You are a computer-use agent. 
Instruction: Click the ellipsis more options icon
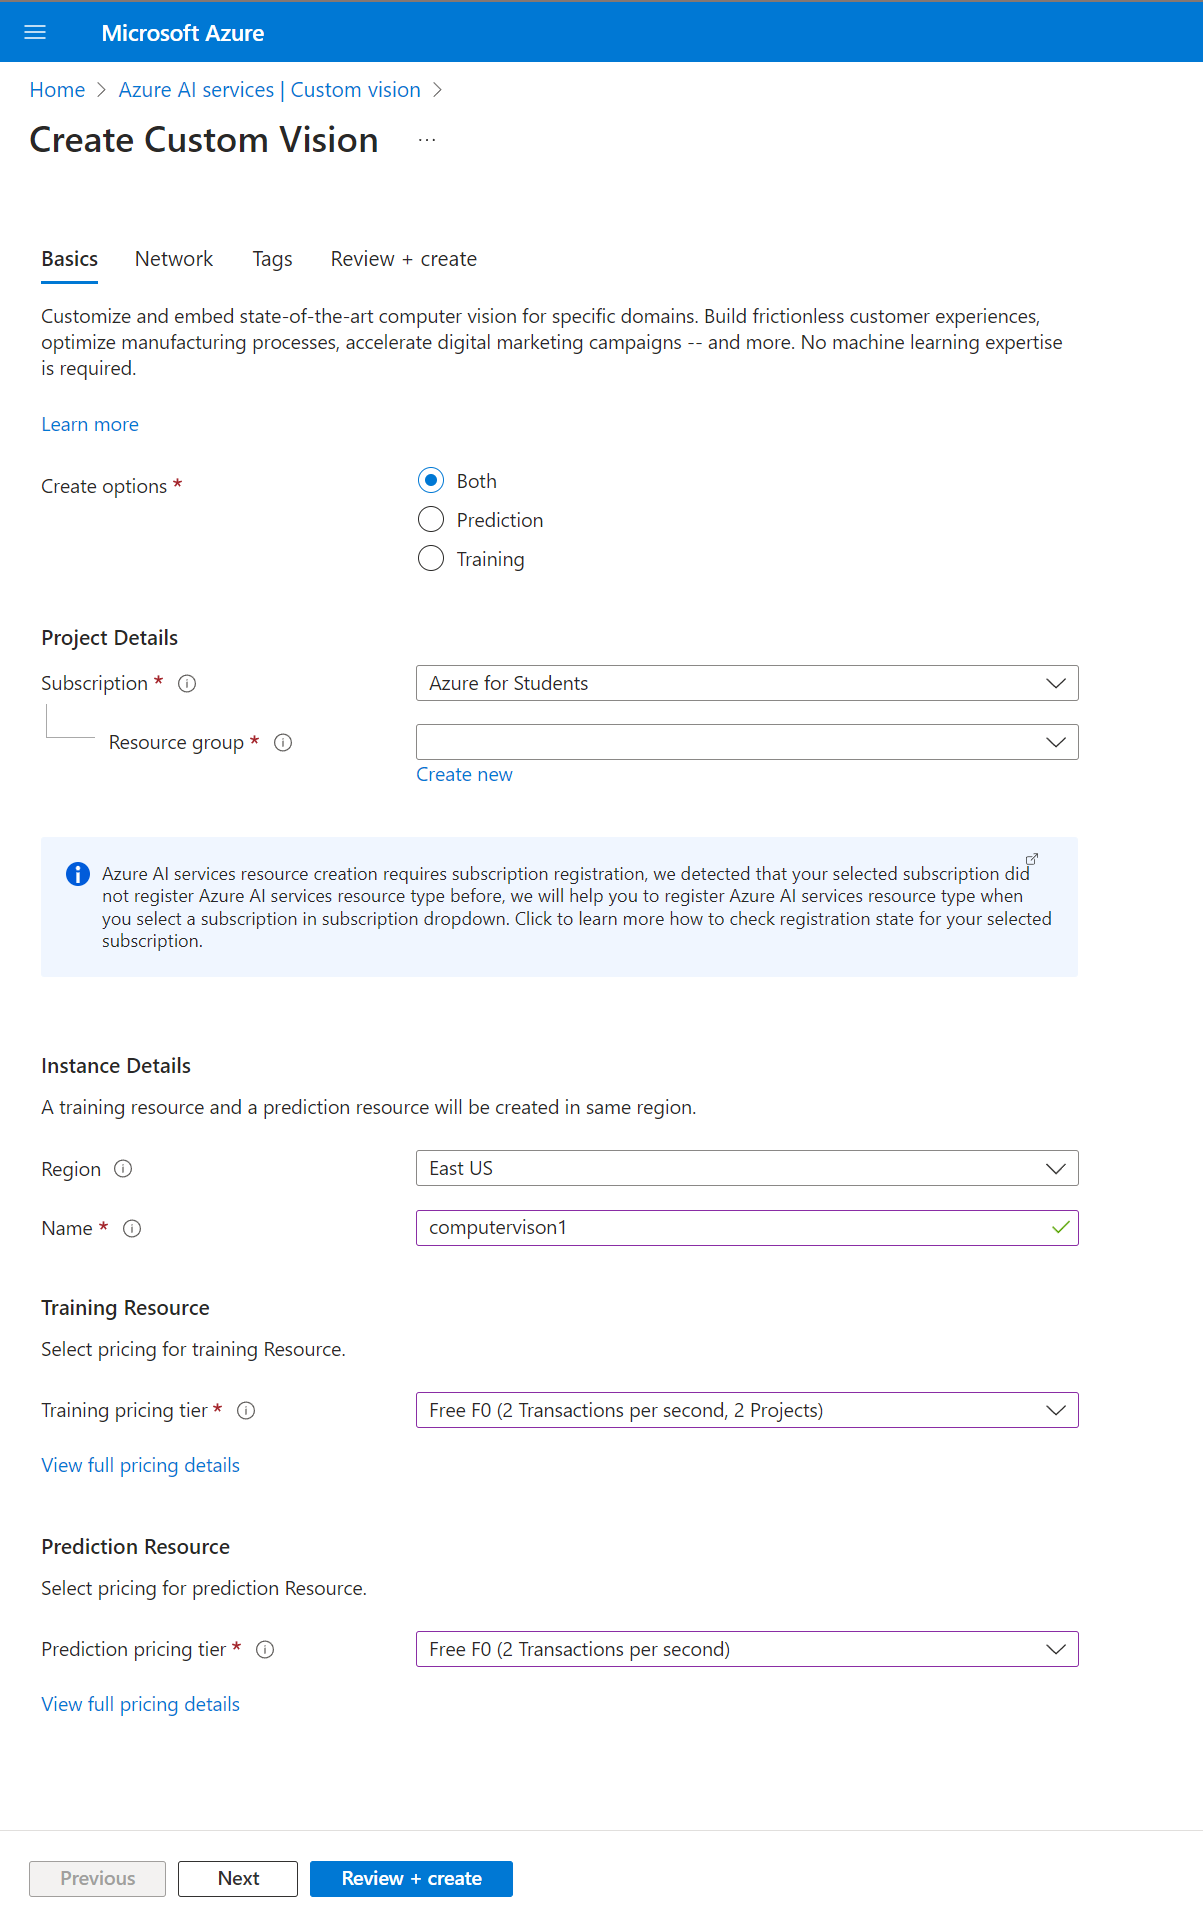pos(427,140)
